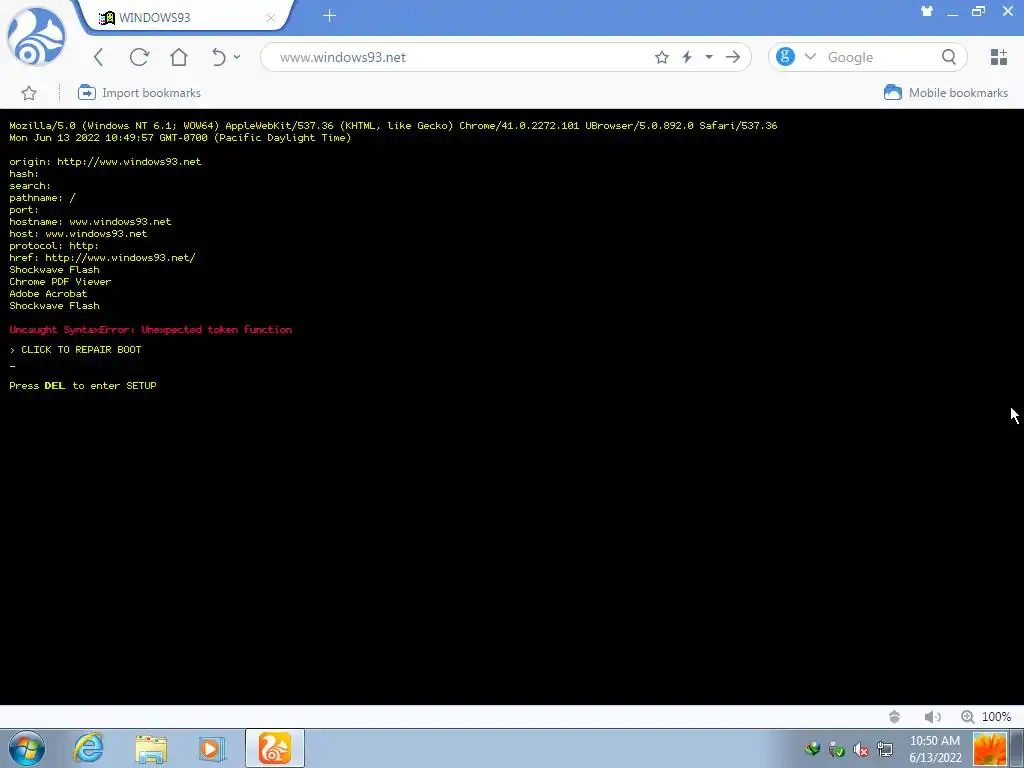Bookmark this page with the star icon
The image size is (1024, 768).
[662, 57]
